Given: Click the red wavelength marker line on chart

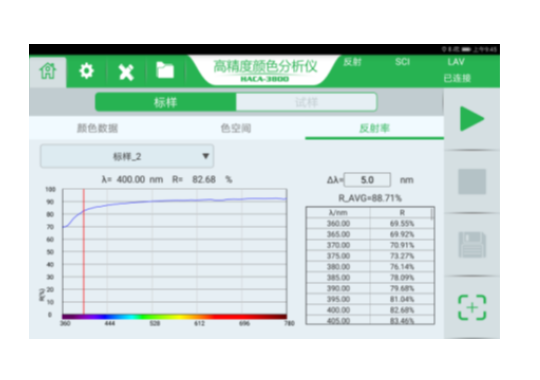Looking at the screenshot, I should pyautogui.click(x=84, y=251).
